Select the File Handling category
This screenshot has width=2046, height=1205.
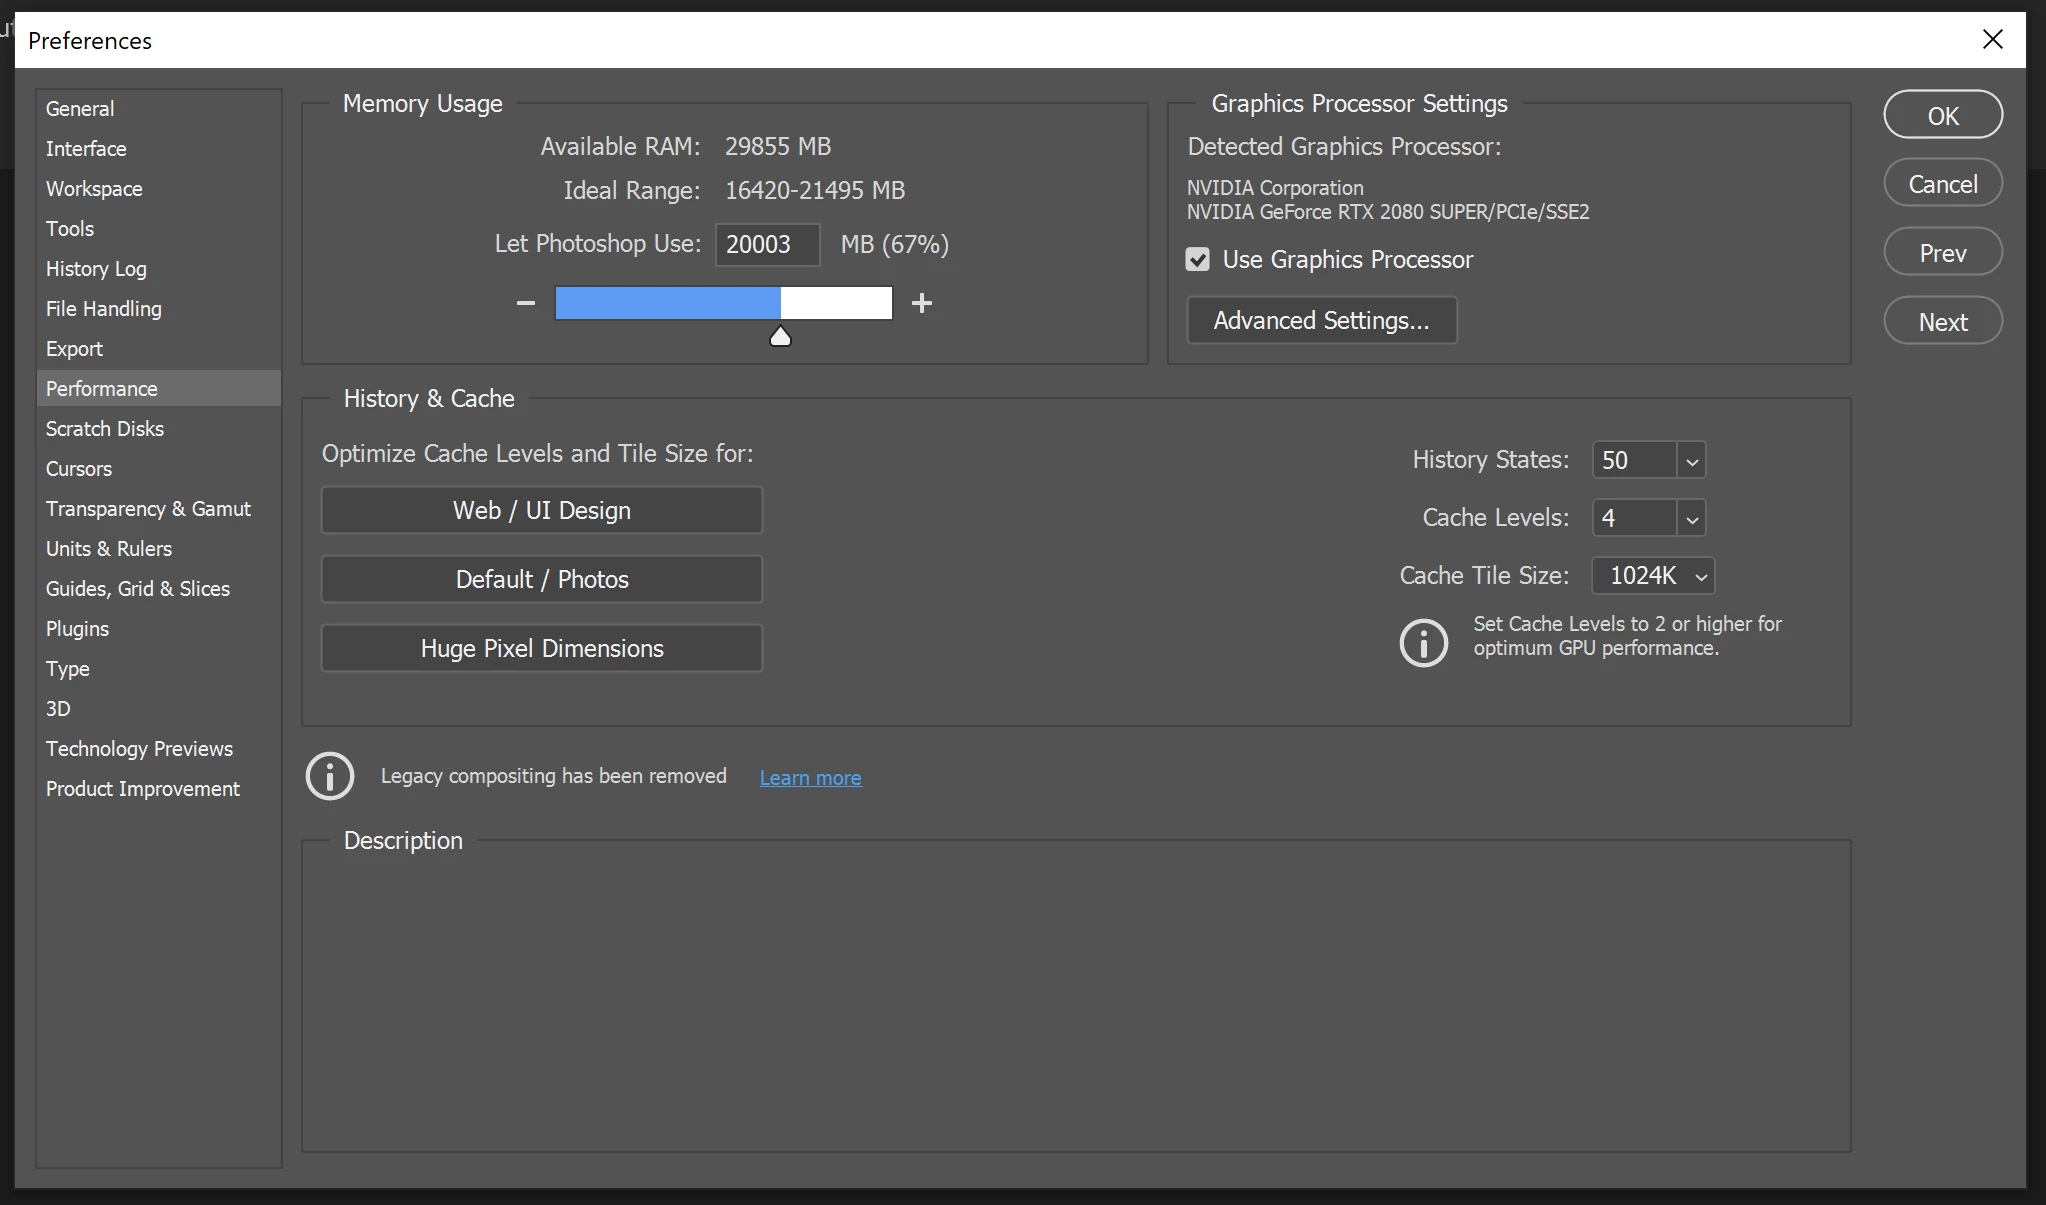104,309
